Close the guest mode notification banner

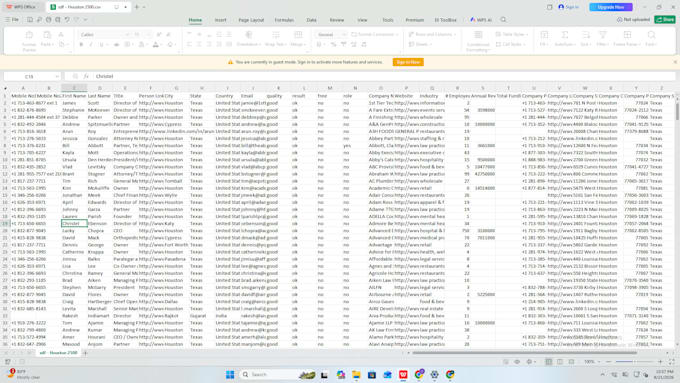coord(675,62)
